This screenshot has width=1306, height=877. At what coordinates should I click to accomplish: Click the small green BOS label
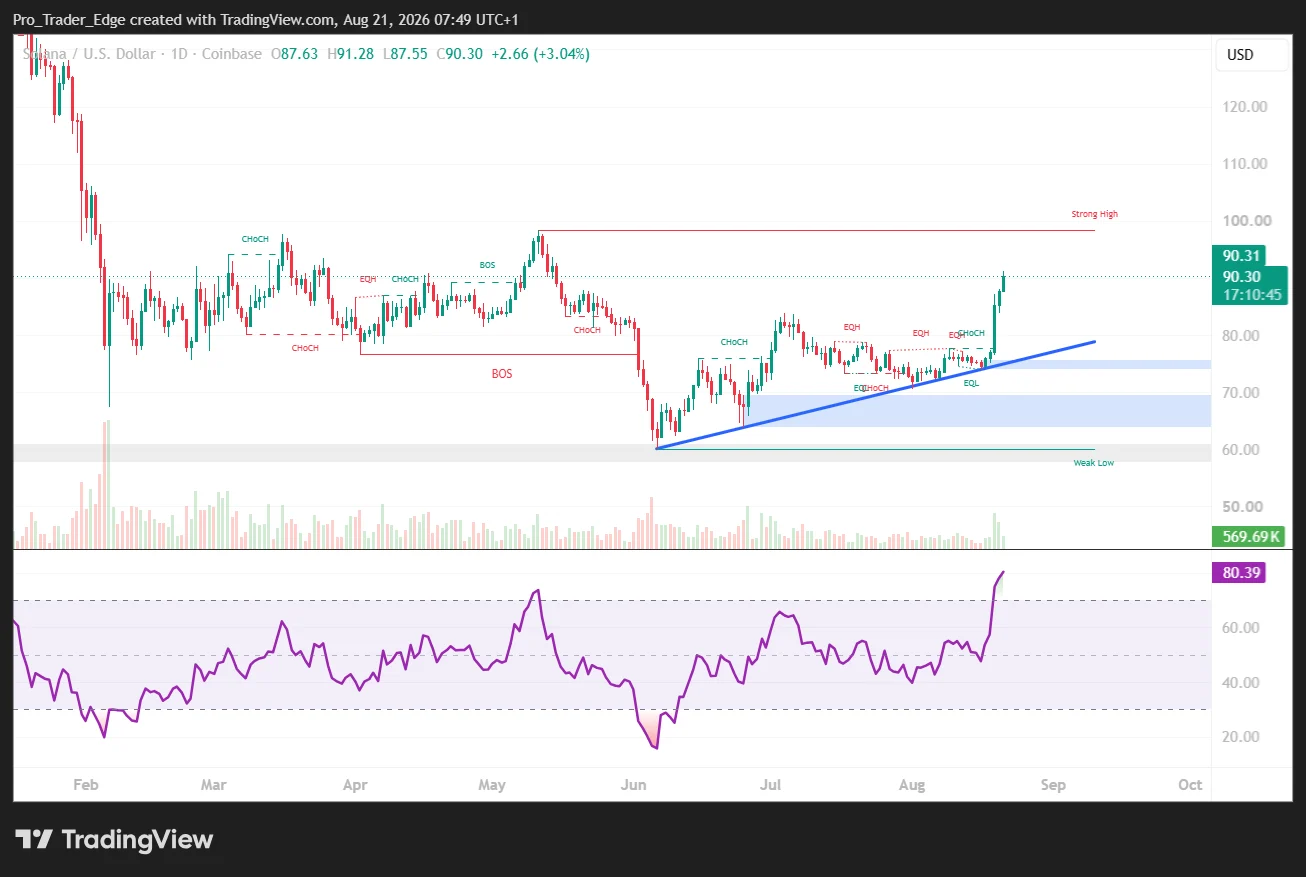487,265
